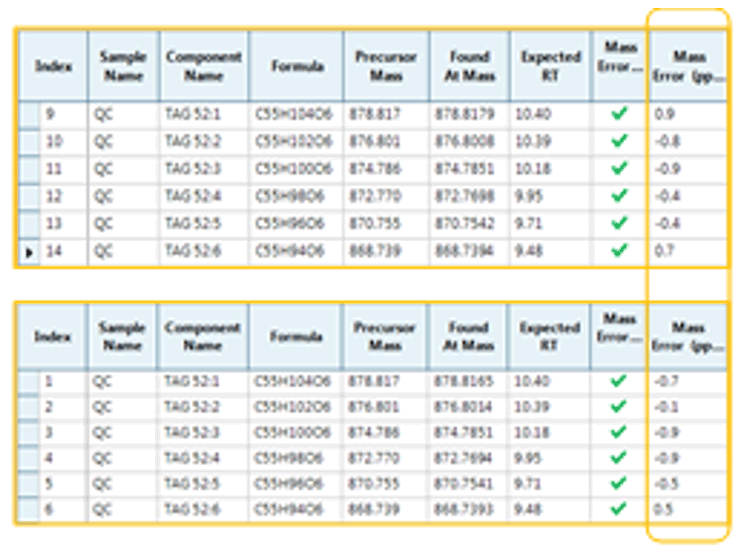
Task: Click green checkmark in index 3 row
Action: click(x=619, y=435)
